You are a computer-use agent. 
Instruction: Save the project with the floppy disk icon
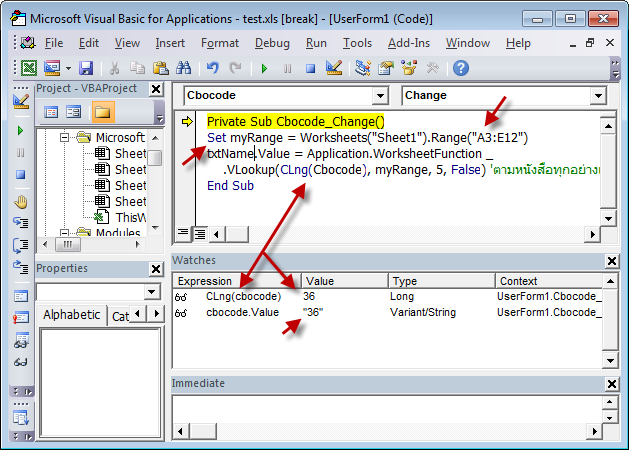[x=85, y=68]
